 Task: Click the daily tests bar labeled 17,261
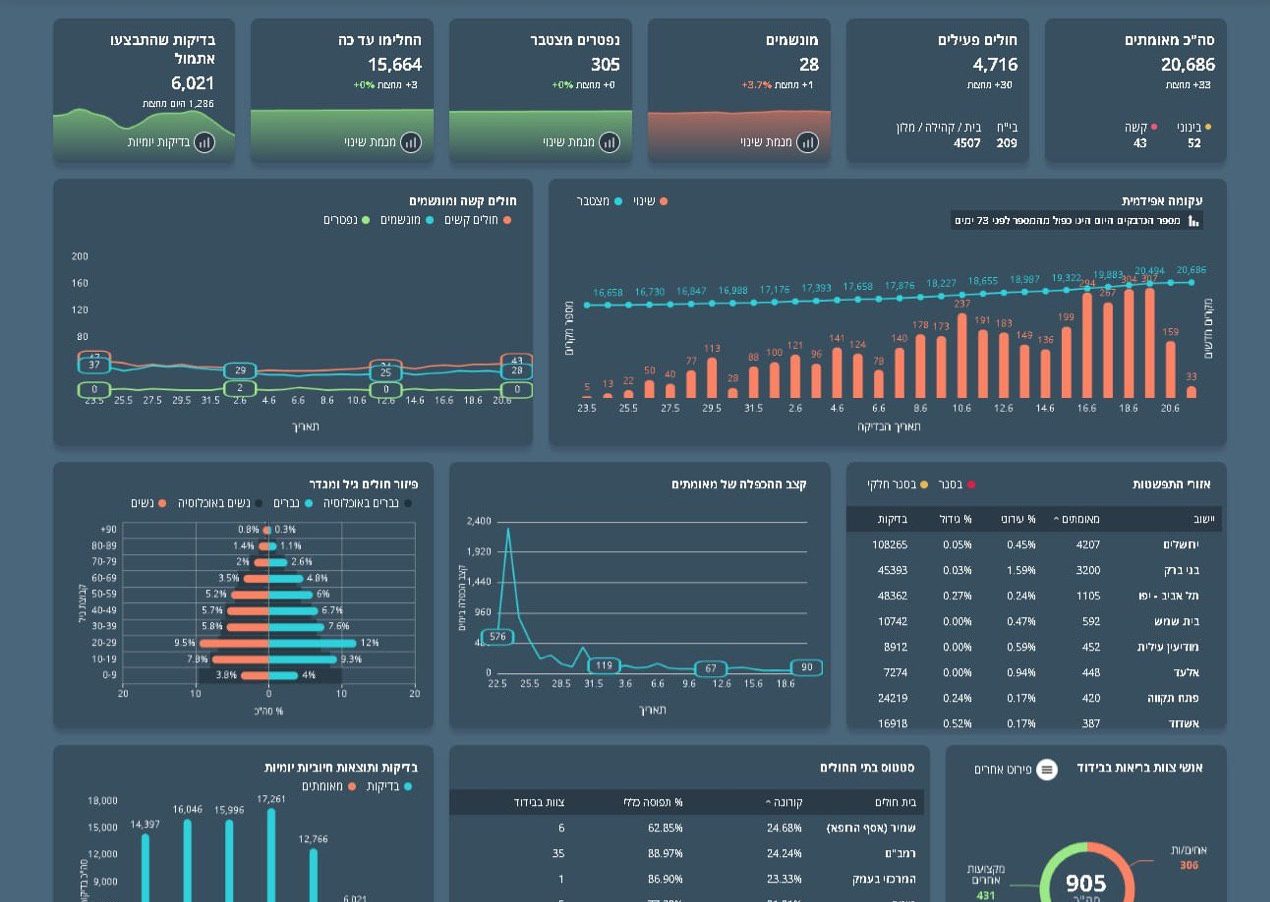271,855
